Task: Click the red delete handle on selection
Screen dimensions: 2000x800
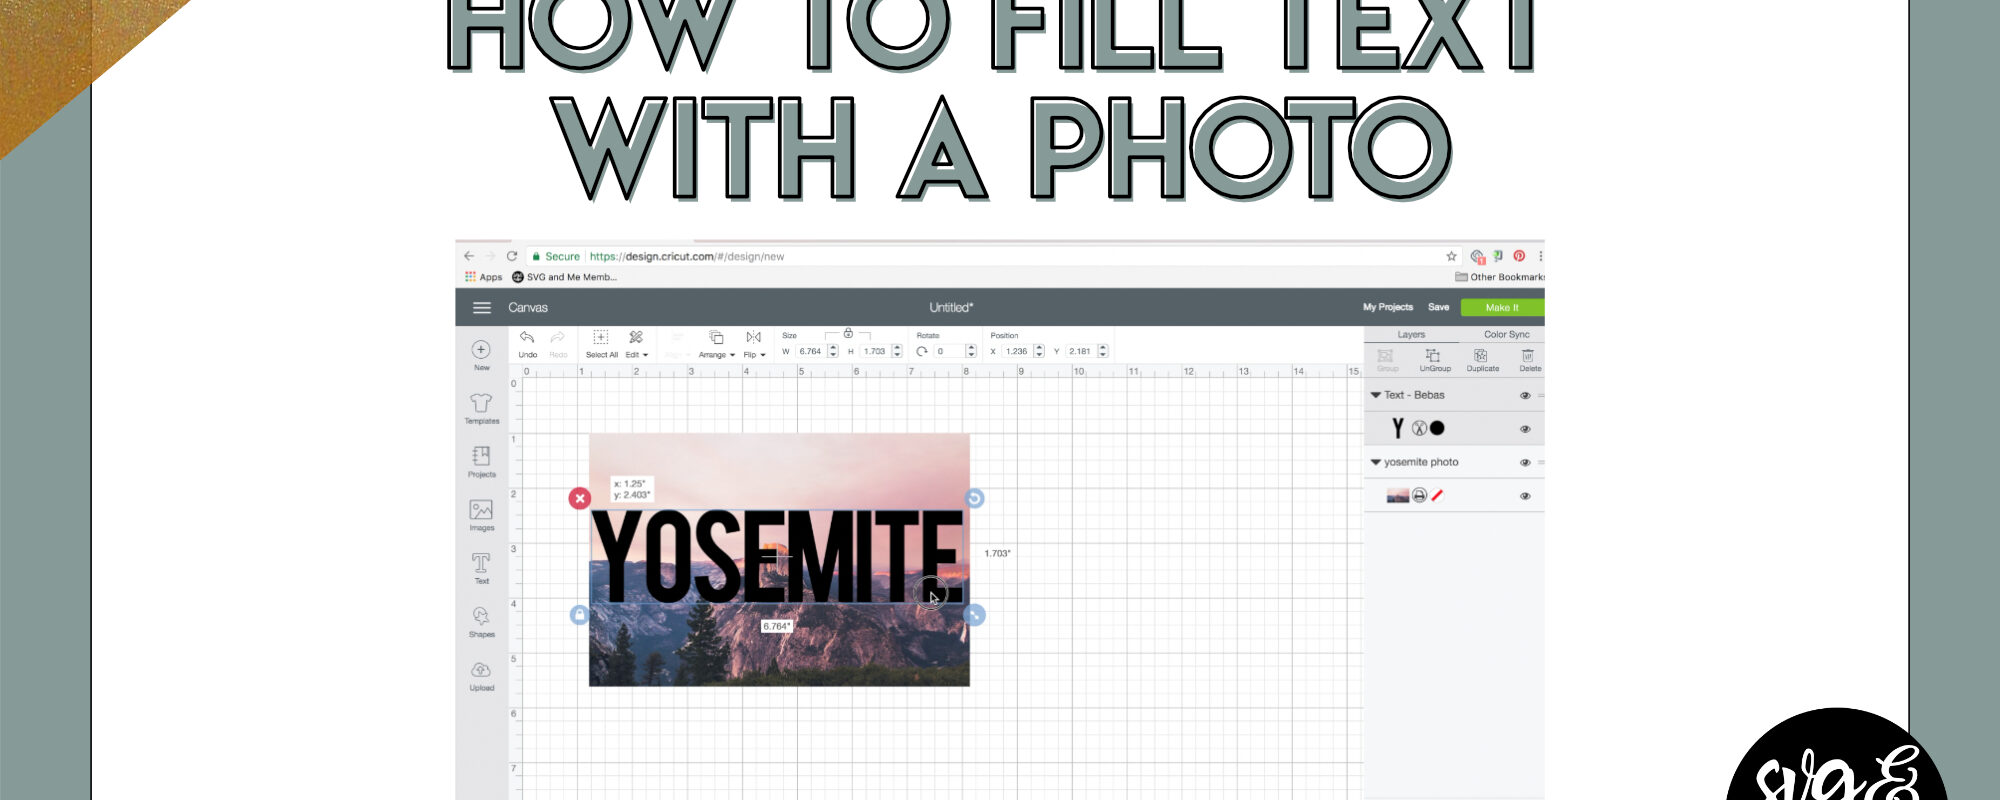Action: pyautogui.click(x=580, y=498)
